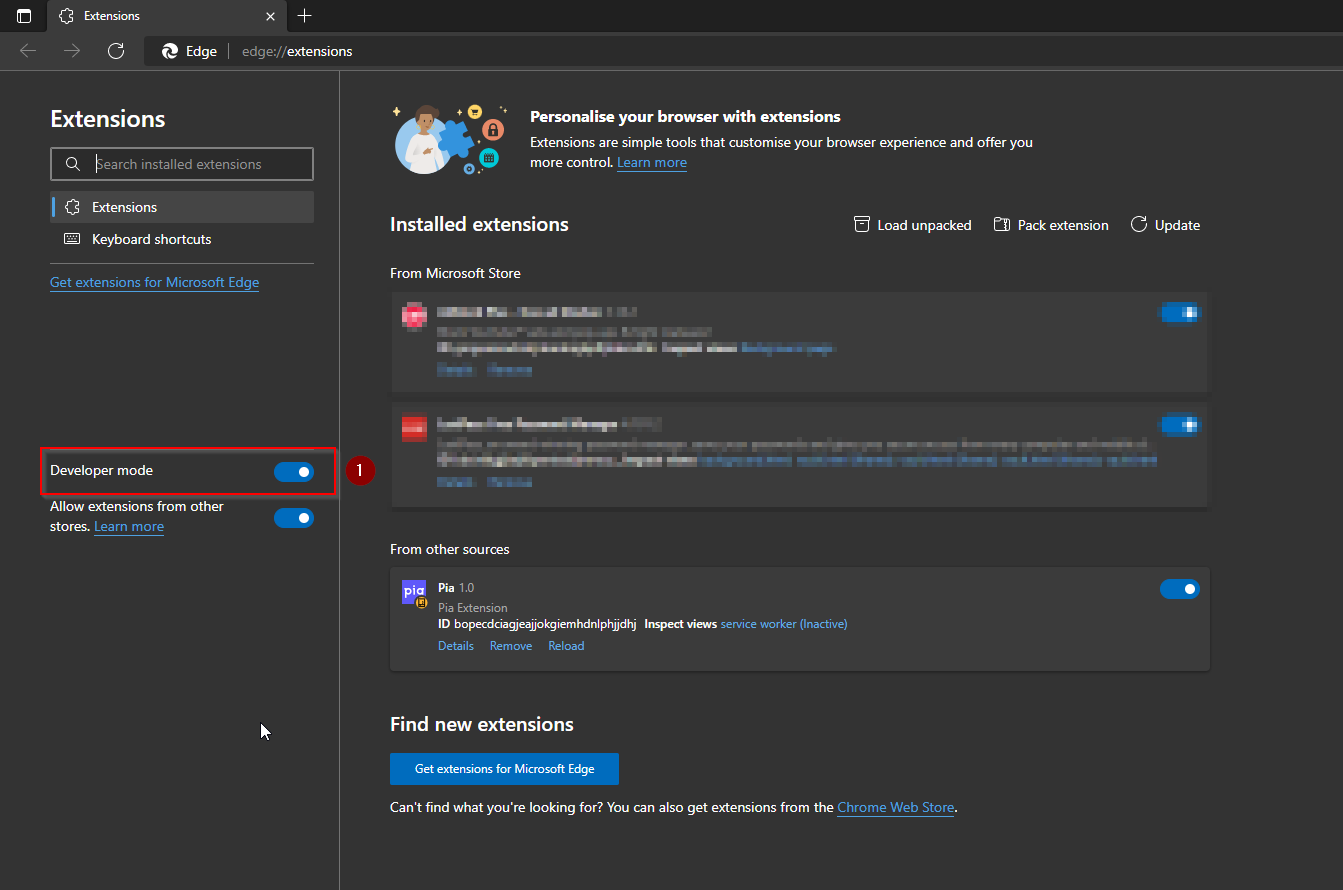Go back using the back arrow
The height and width of the screenshot is (890, 1343).
(28, 51)
